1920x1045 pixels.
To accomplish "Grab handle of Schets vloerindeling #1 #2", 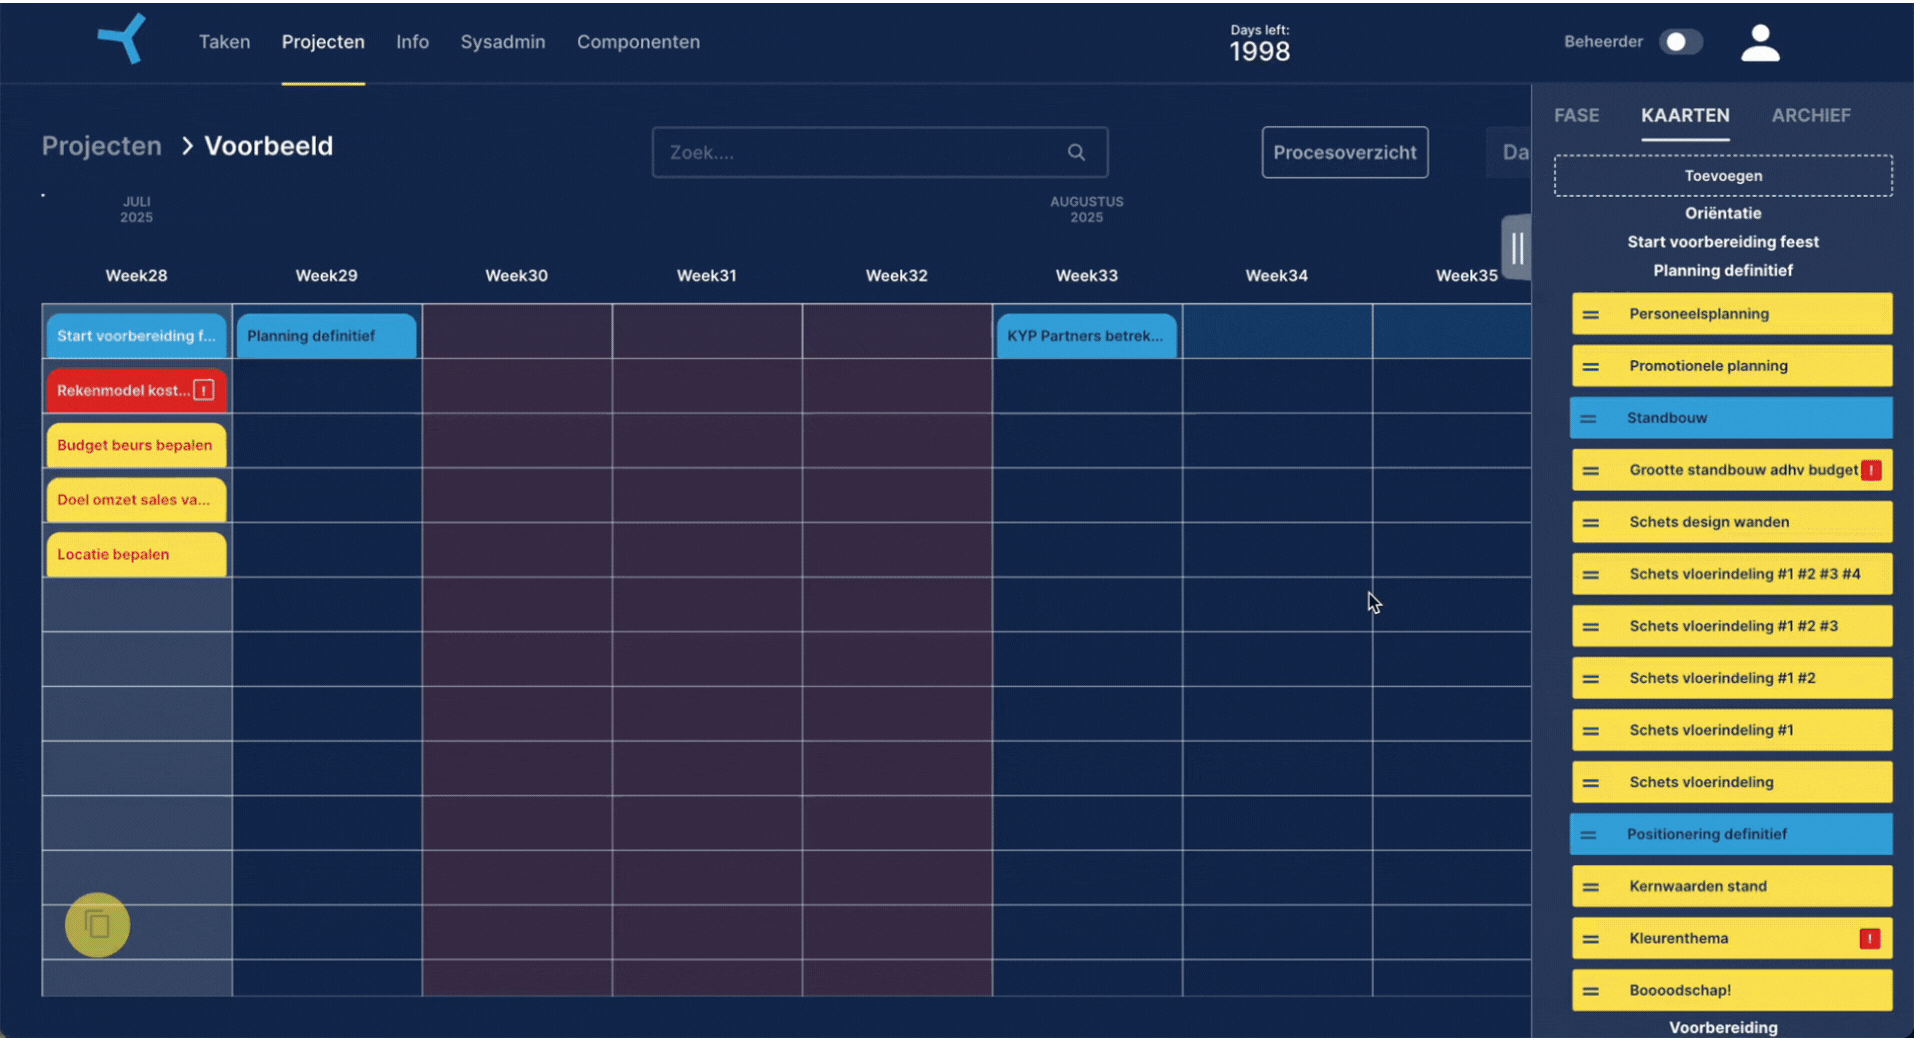I will 1590,678.
